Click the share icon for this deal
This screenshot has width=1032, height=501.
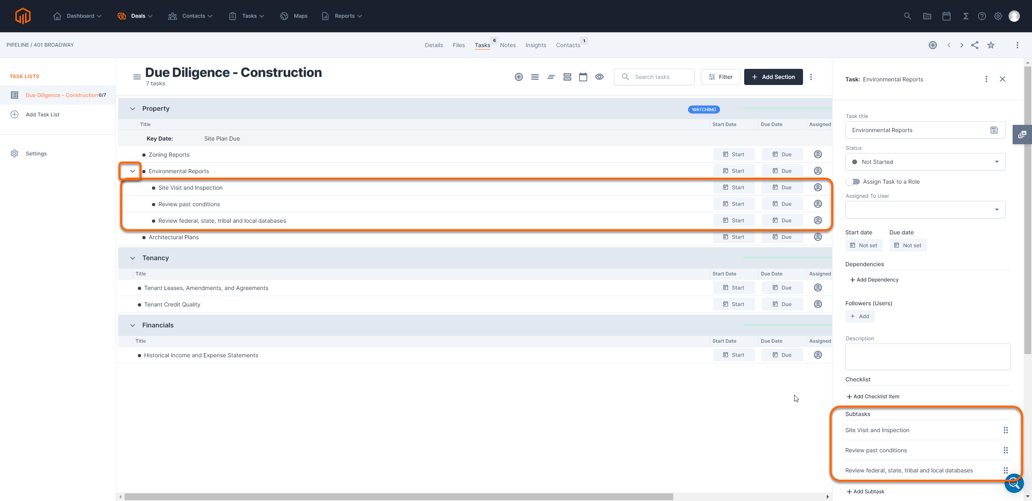click(975, 45)
